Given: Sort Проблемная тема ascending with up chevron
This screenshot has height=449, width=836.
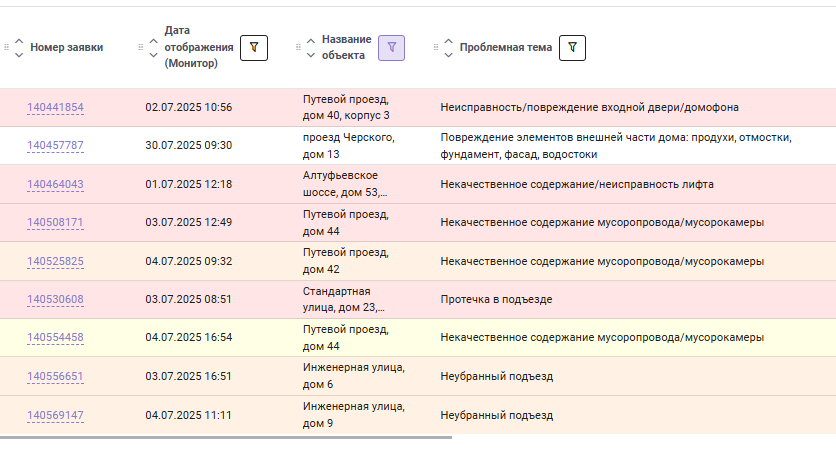Looking at the screenshot, I should pyautogui.click(x=448, y=41).
